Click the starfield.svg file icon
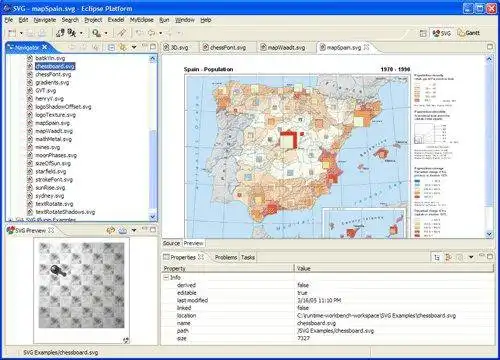This screenshot has width=500, height=360. [30, 171]
